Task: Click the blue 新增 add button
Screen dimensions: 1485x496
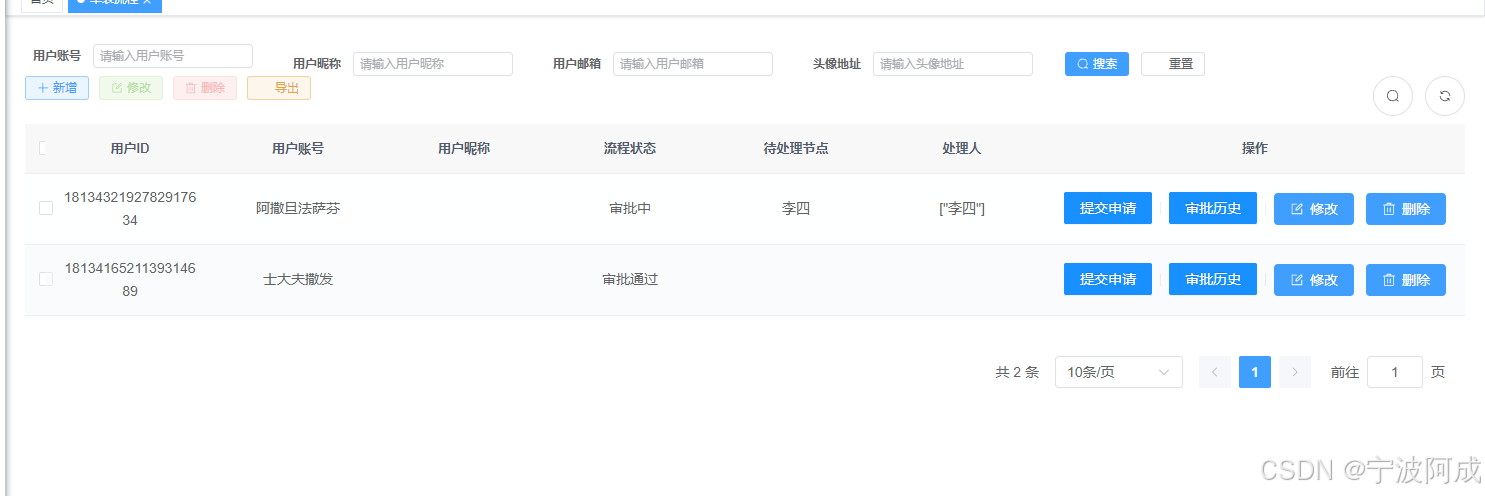Action: (57, 88)
